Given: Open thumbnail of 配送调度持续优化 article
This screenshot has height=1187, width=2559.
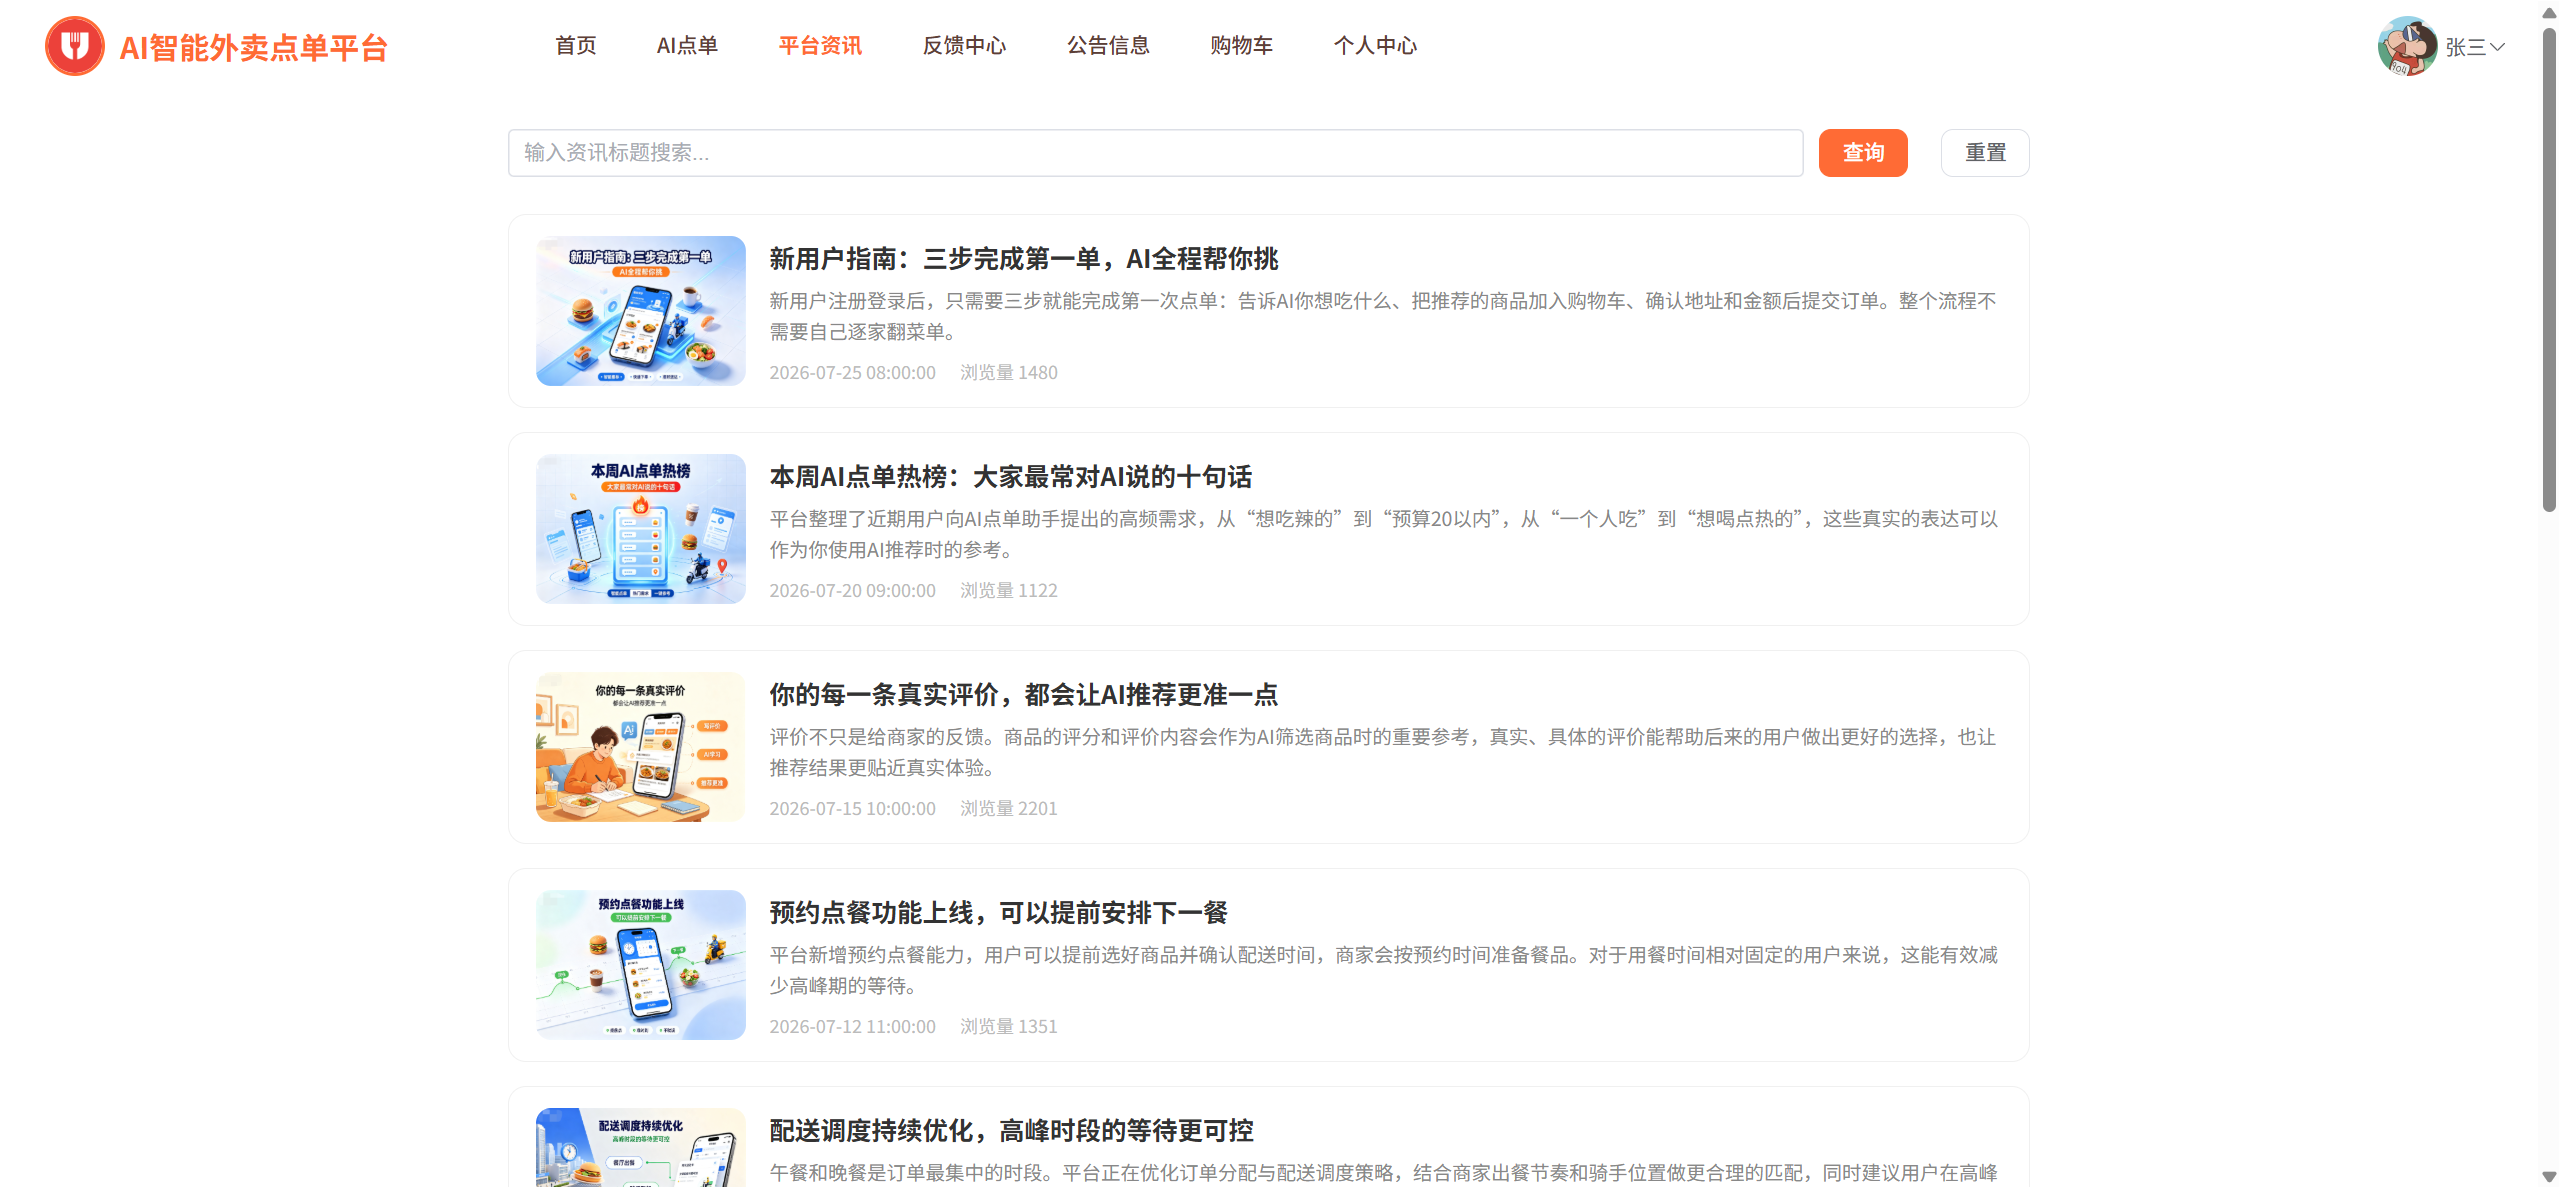Looking at the screenshot, I should (x=641, y=1147).
